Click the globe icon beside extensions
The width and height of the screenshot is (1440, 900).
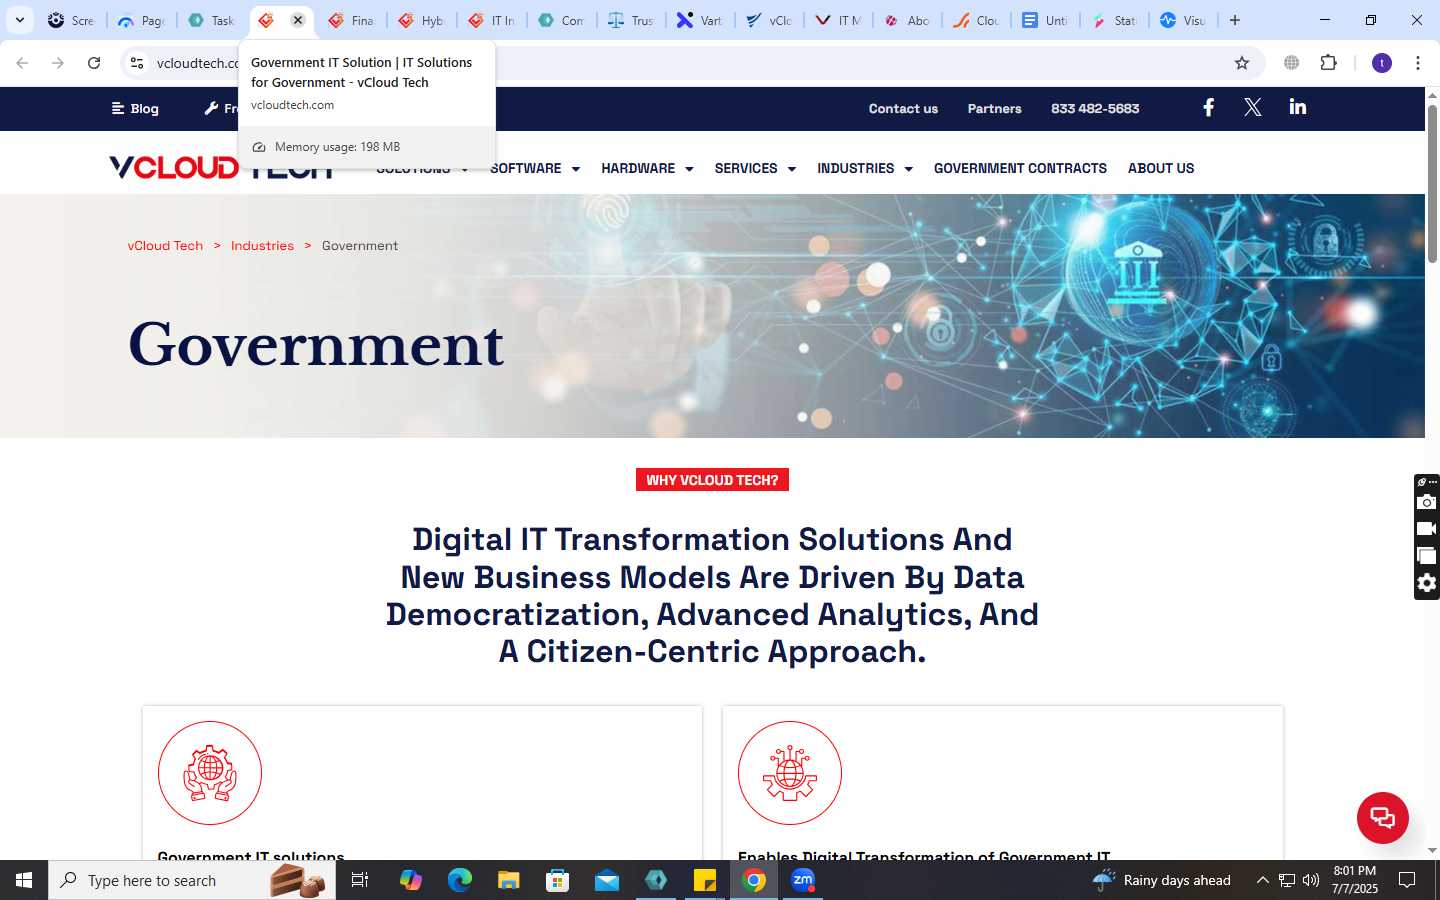coord(1292,63)
